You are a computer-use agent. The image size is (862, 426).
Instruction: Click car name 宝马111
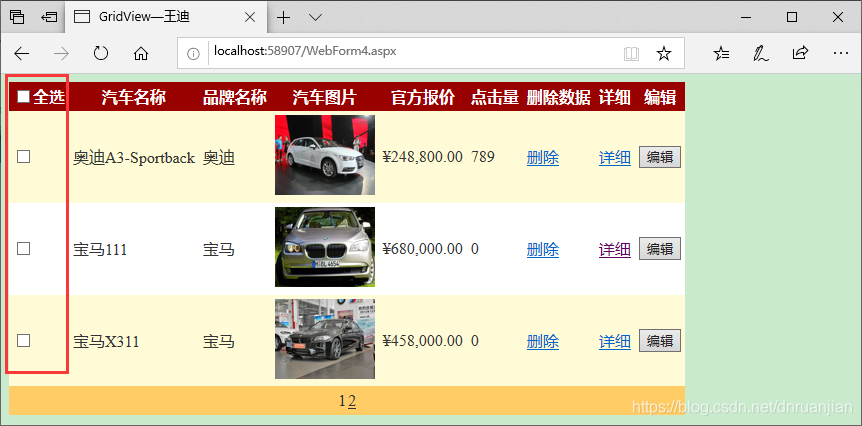pyautogui.click(x=100, y=250)
